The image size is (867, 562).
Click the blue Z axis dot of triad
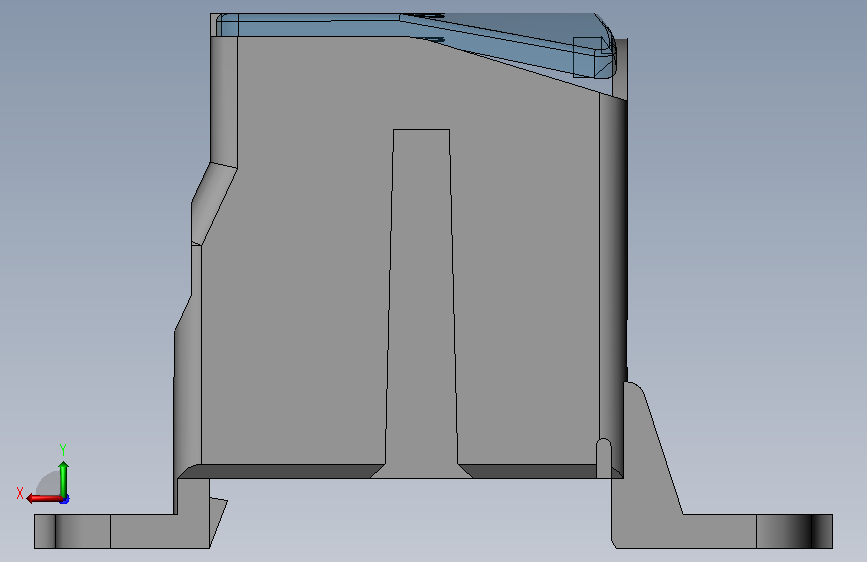tap(65, 499)
